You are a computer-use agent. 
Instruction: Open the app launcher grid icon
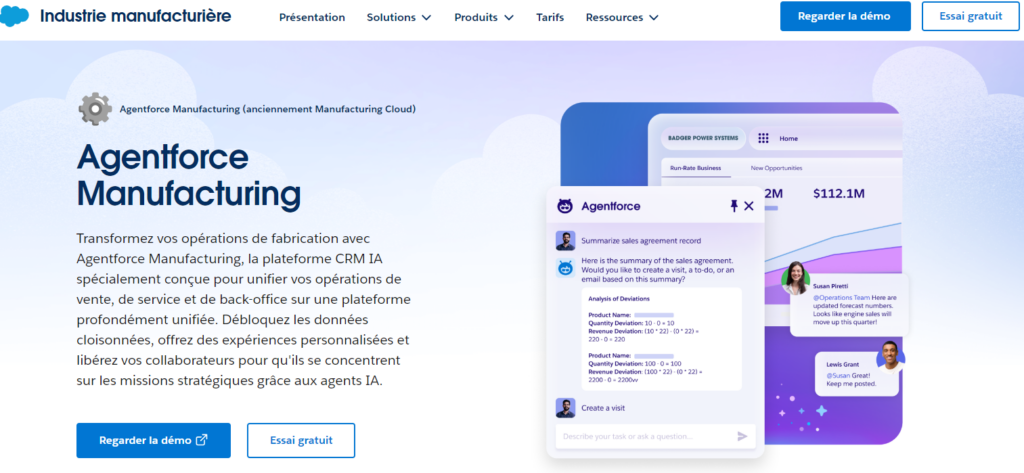(763, 139)
